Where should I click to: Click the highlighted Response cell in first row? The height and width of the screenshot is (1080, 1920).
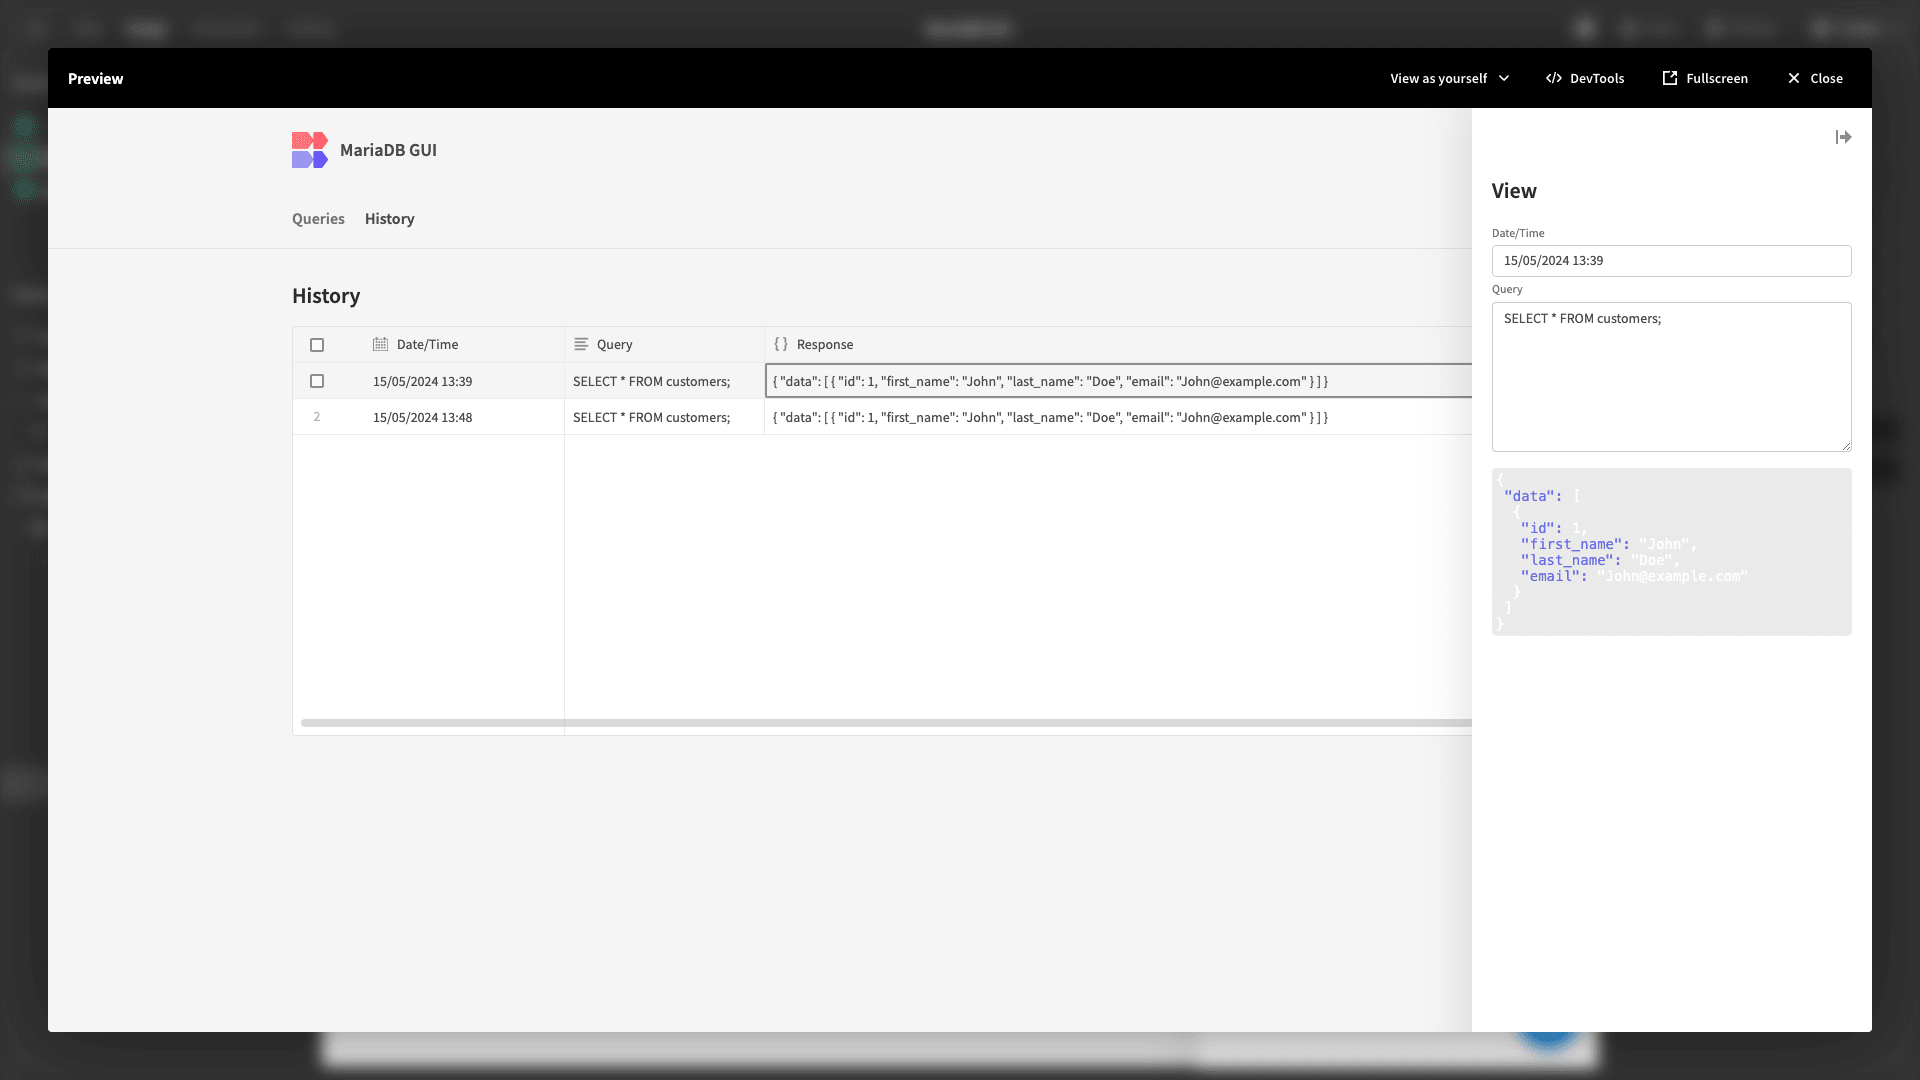pos(1118,381)
